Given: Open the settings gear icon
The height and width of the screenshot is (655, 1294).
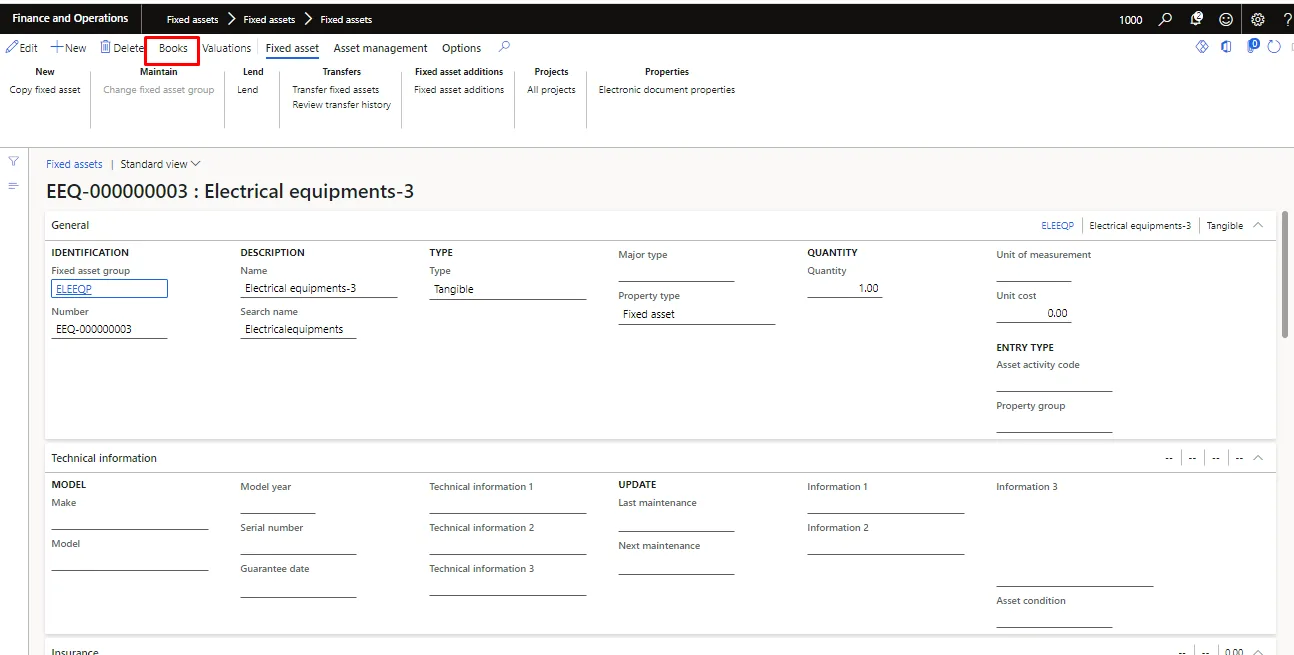Looking at the screenshot, I should (x=1258, y=19).
